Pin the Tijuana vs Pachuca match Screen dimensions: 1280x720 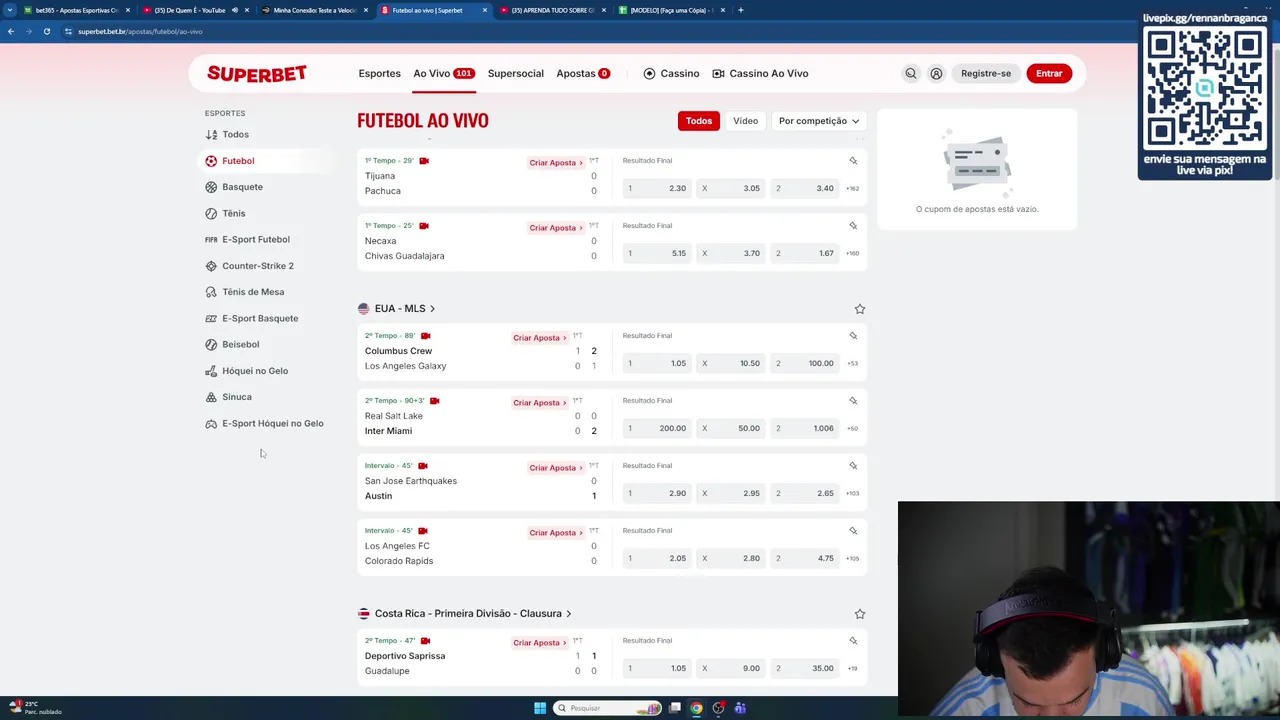tap(853, 161)
